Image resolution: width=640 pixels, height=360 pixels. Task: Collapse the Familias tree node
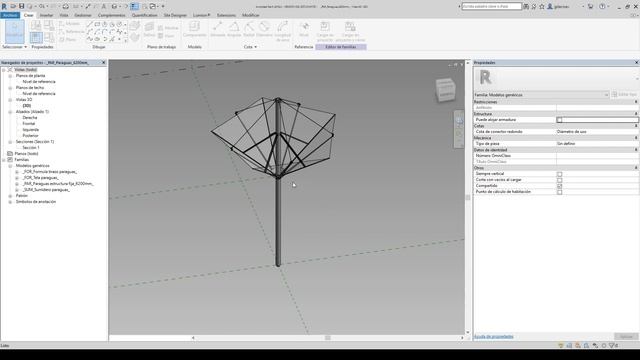pos(4,160)
